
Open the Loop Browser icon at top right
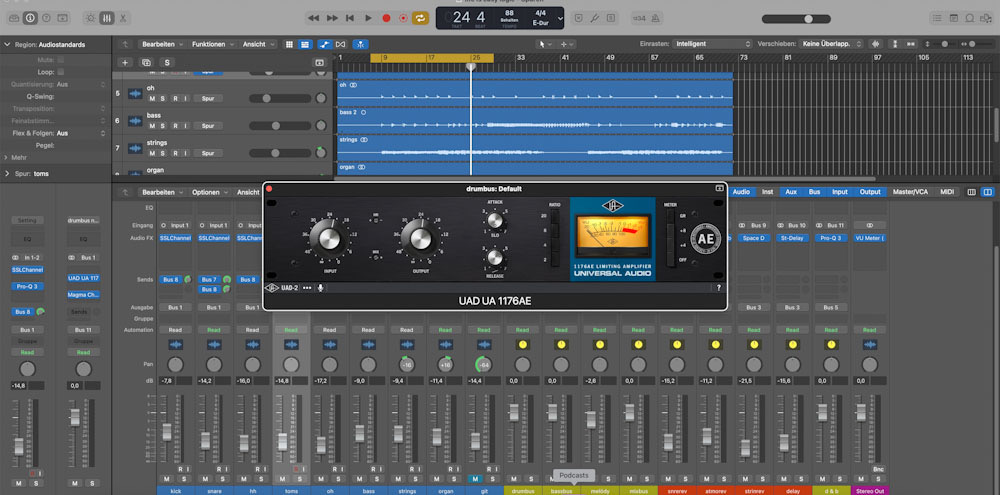pos(969,18)
